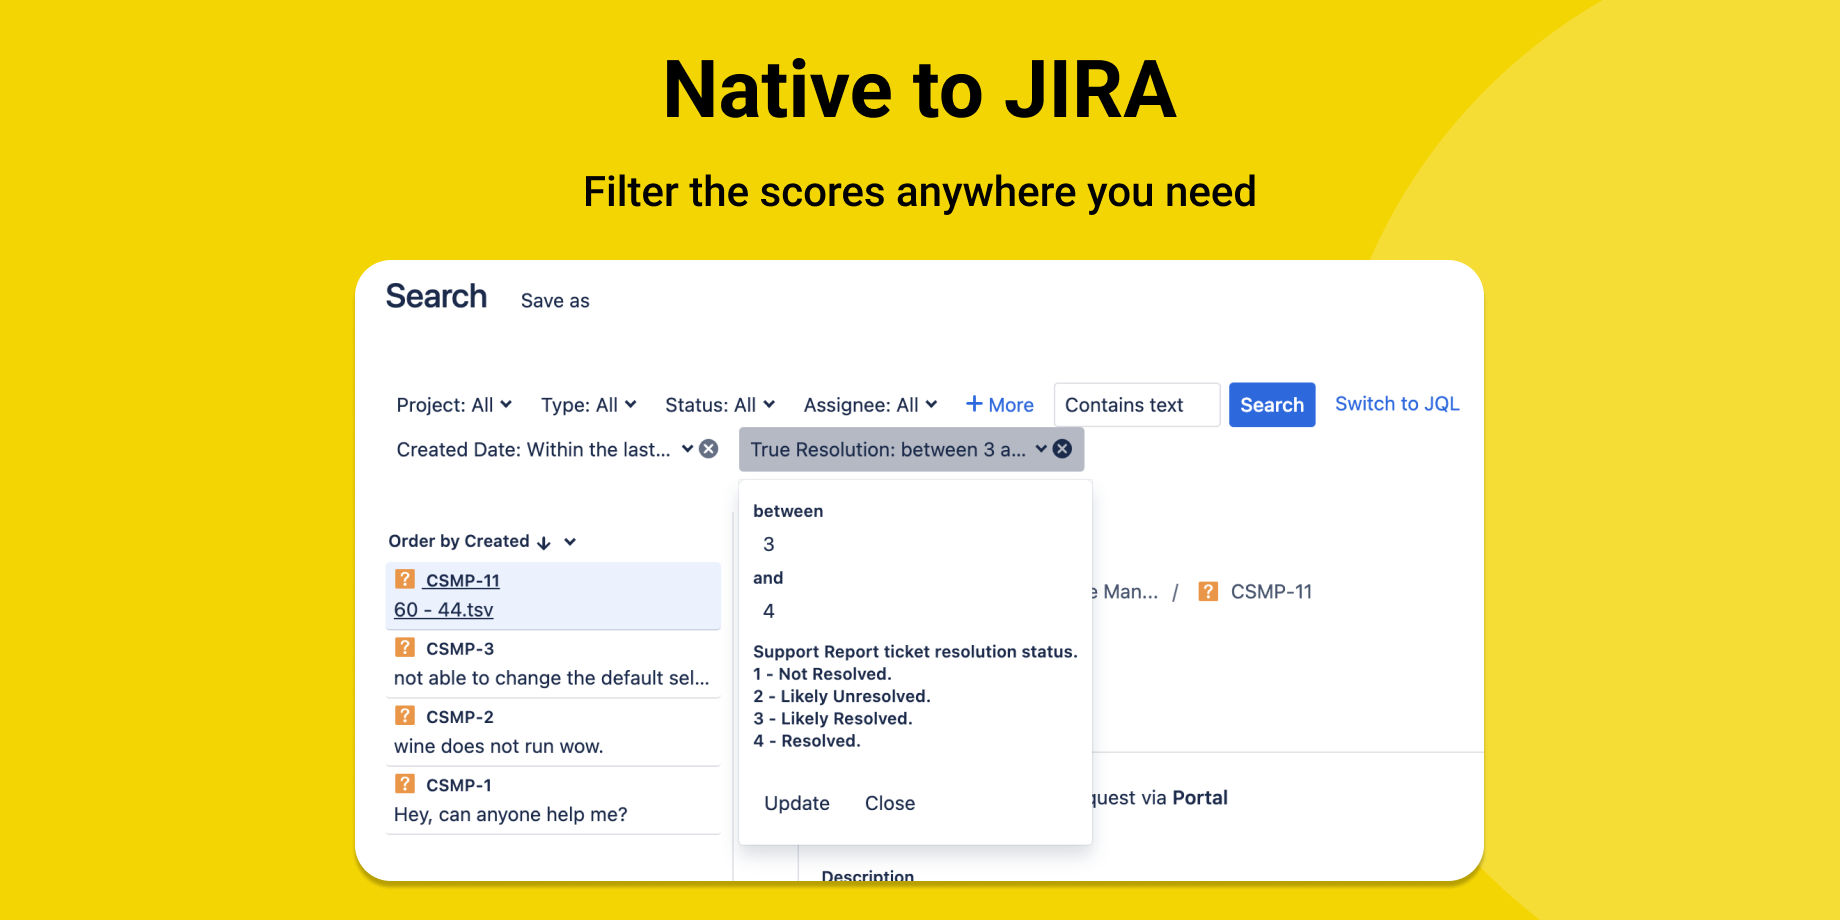Viewport: 1840px width, 920px height.
Task: Open the Status: All dropdown
Action: [720, 405]
